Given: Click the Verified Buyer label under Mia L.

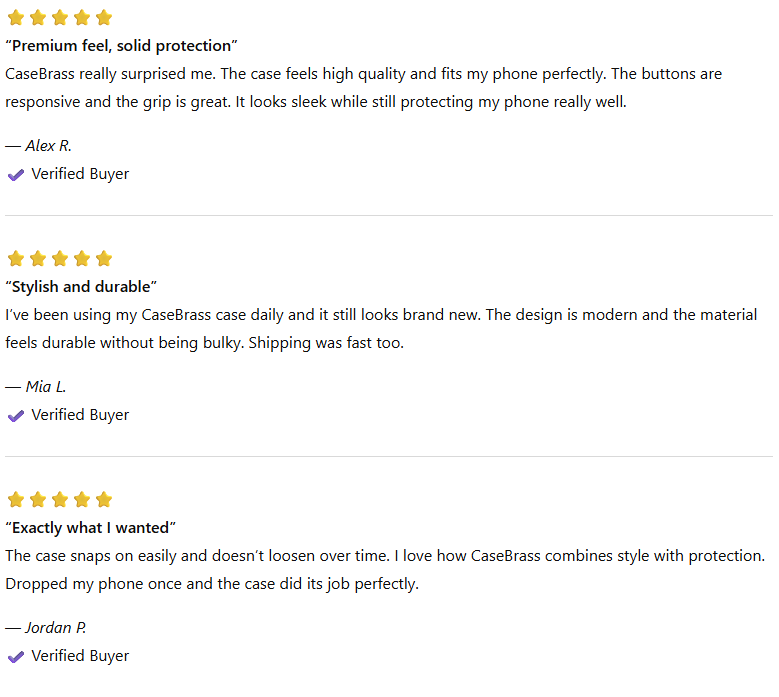Looking at the screenshot, I should [80, 415].
